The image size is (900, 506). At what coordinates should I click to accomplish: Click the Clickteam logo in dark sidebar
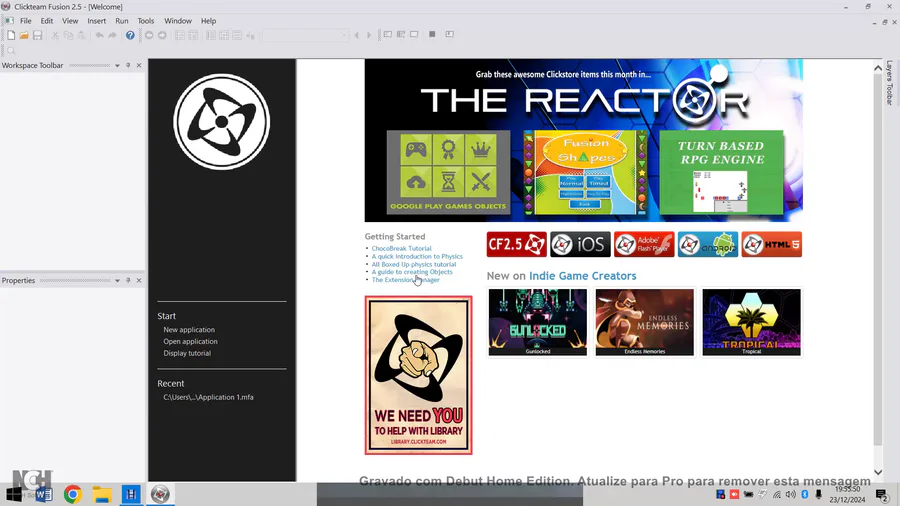(222, 122)
